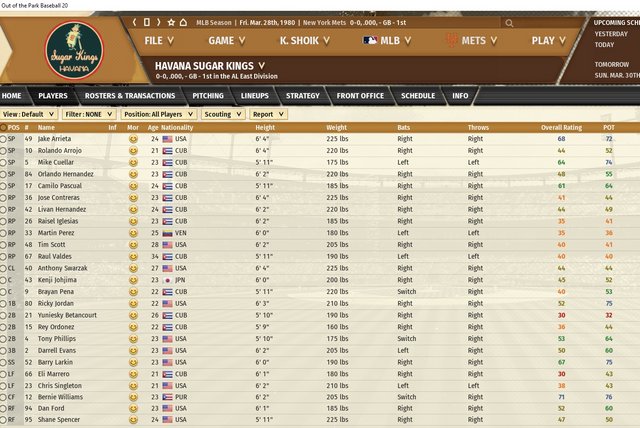
Task: Open the INFO tab
Action: pos(460,95)
